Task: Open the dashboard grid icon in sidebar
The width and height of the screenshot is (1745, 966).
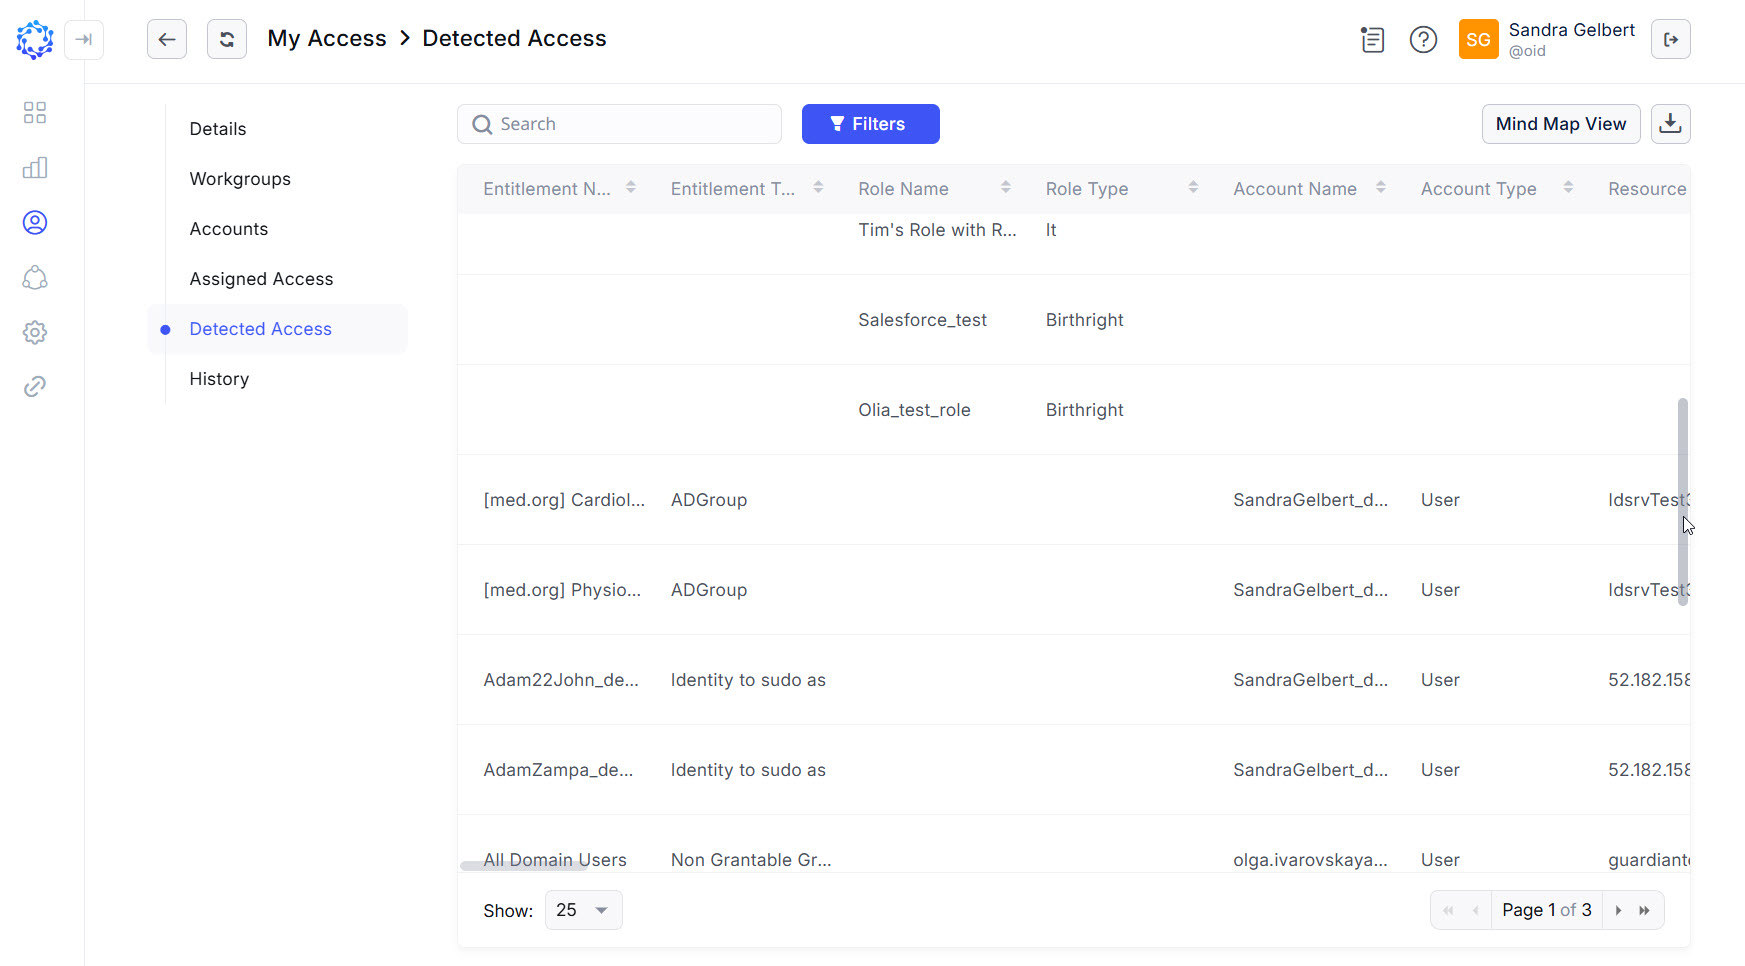Action: click(x=35, y=112)
